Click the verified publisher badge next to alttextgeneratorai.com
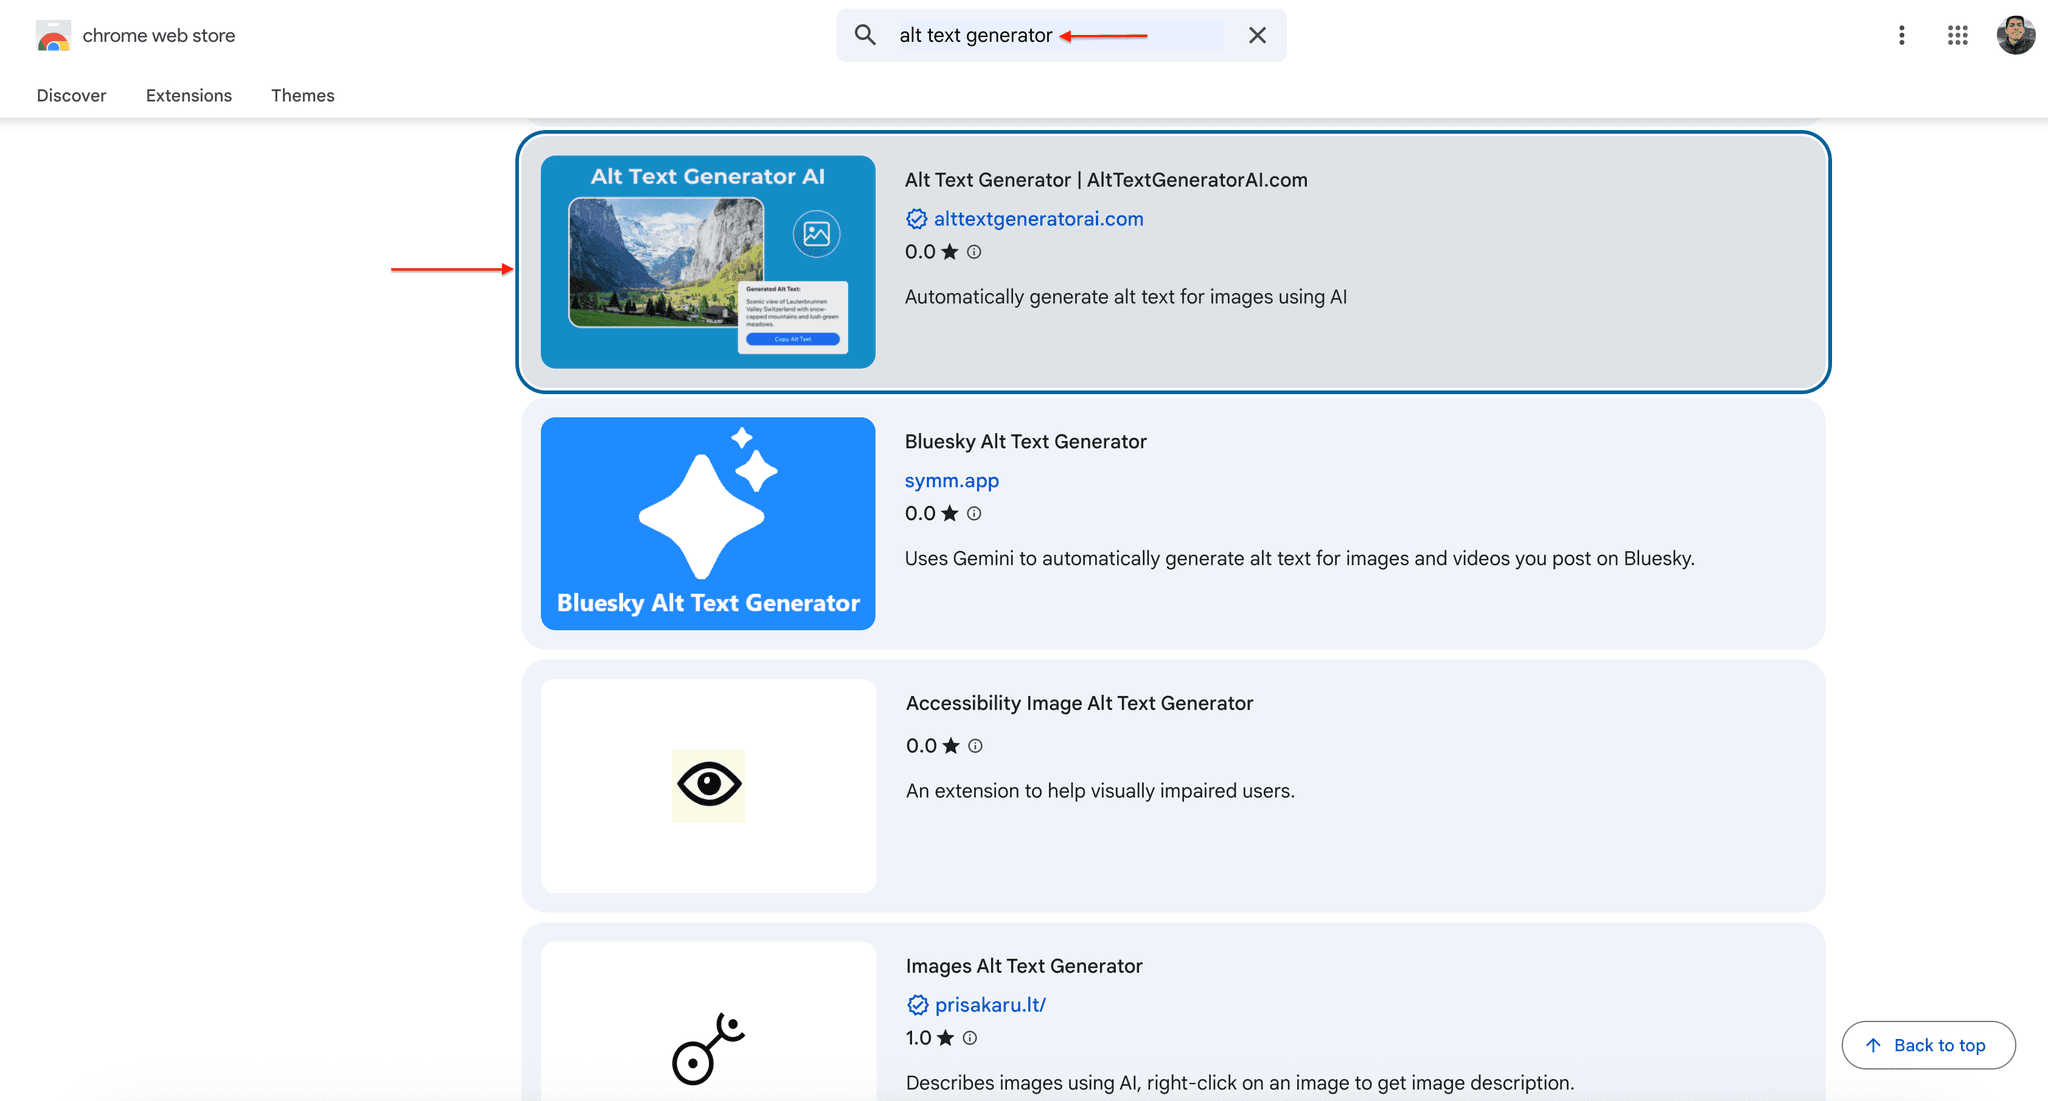This screenshot has width=2048, height=1101. (x=916, y=219)
